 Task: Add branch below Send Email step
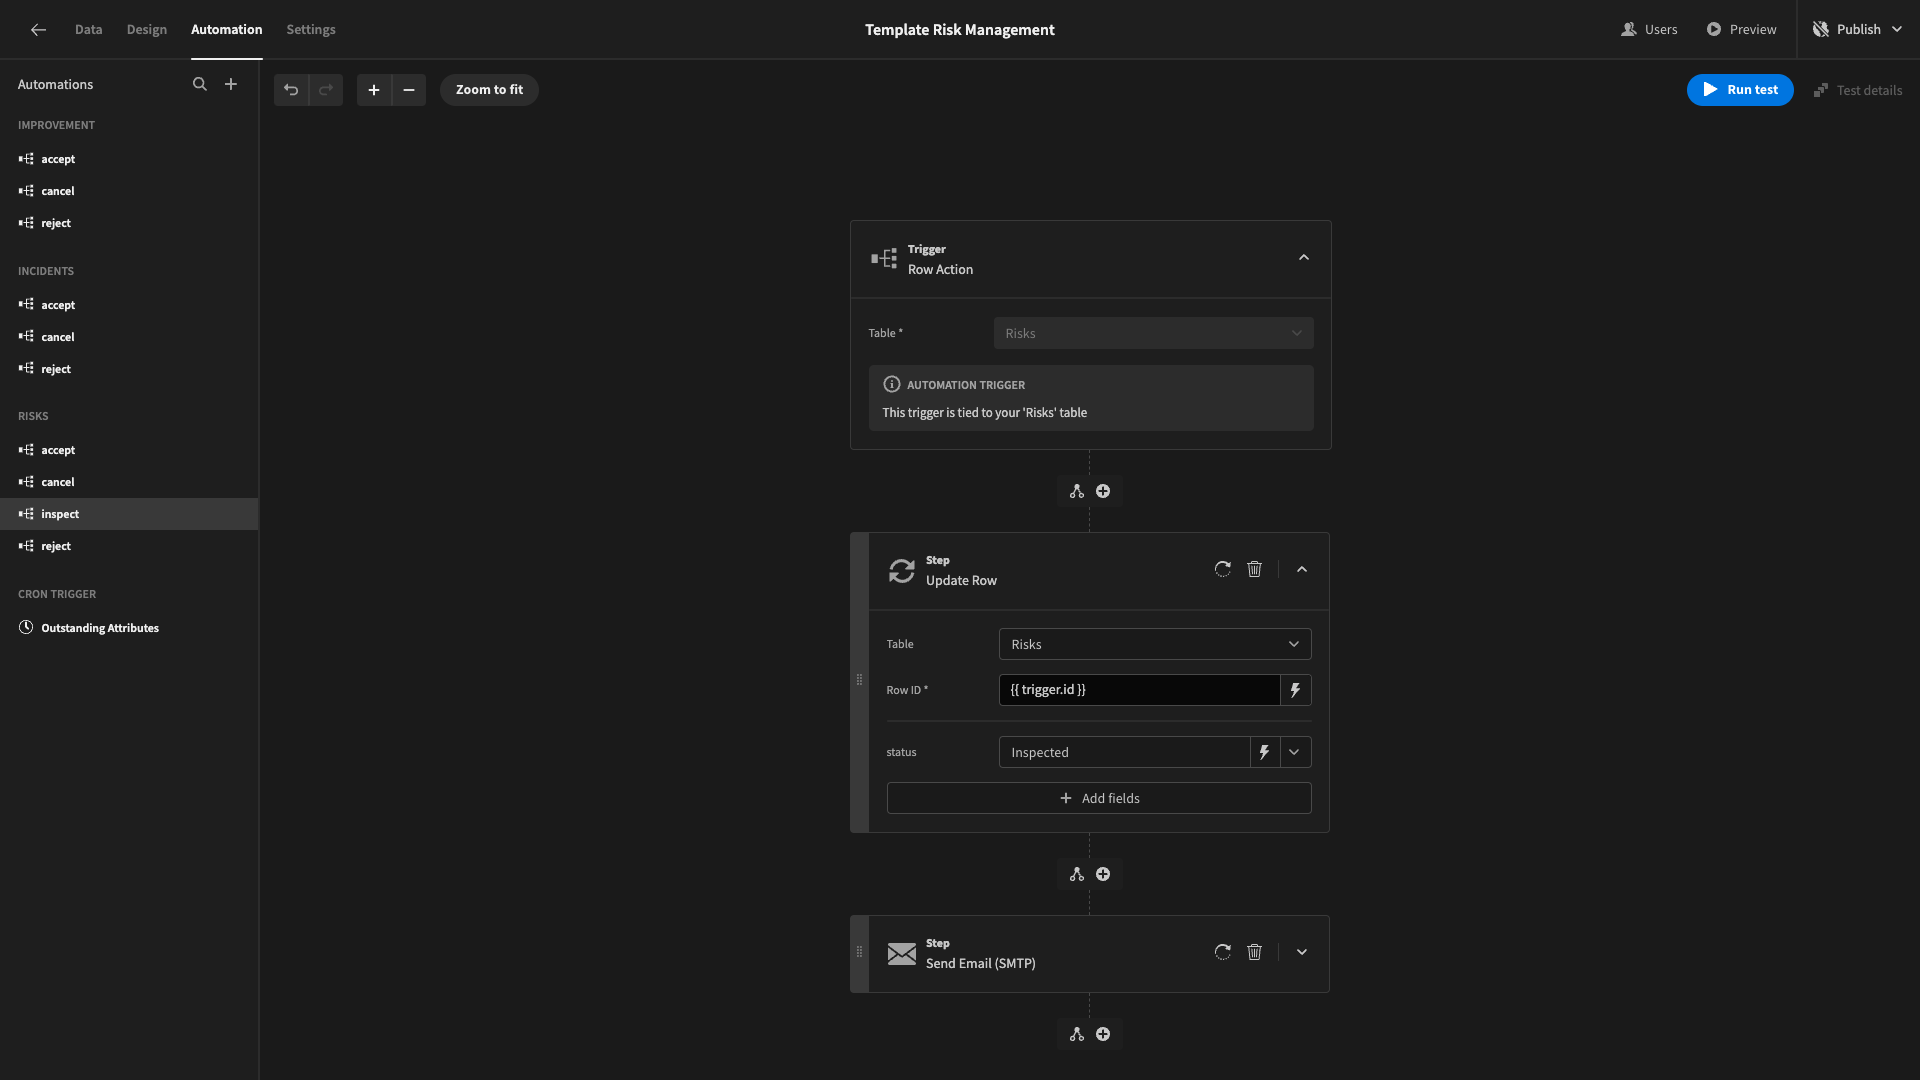1077,1035
